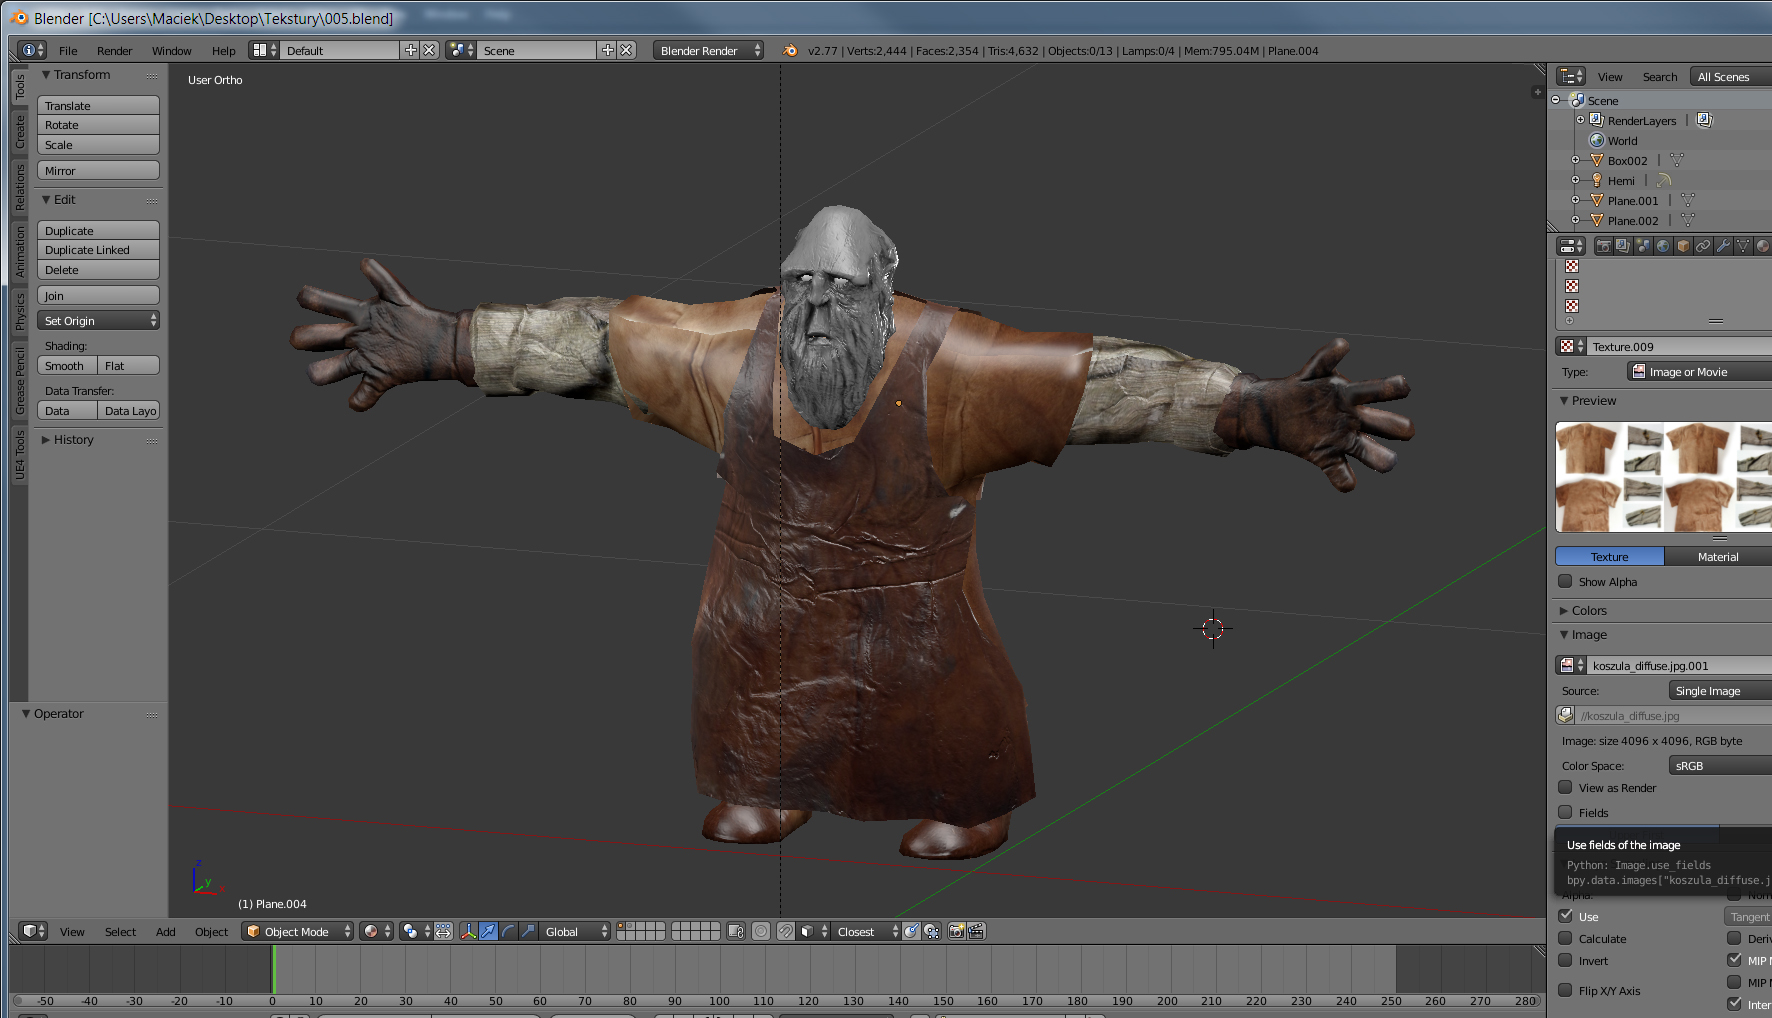Open the World properties globe tab
The height and width of the screenshot is (1018, 1772).
pos(1663,246)
